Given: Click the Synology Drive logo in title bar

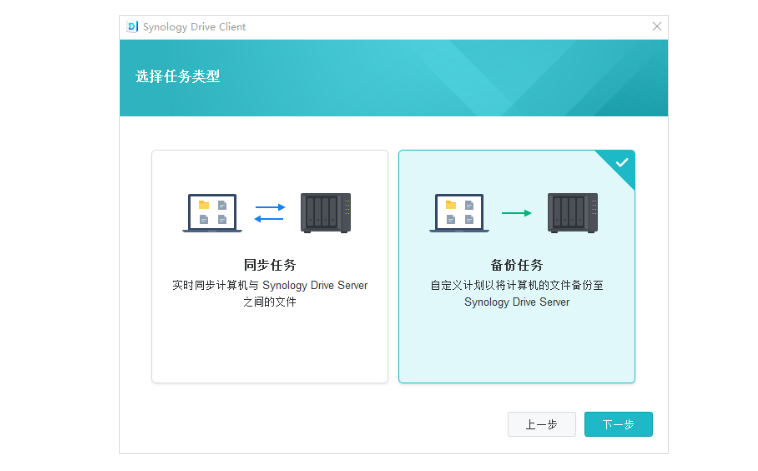Looking at the screenshot, I should [132, 27].
